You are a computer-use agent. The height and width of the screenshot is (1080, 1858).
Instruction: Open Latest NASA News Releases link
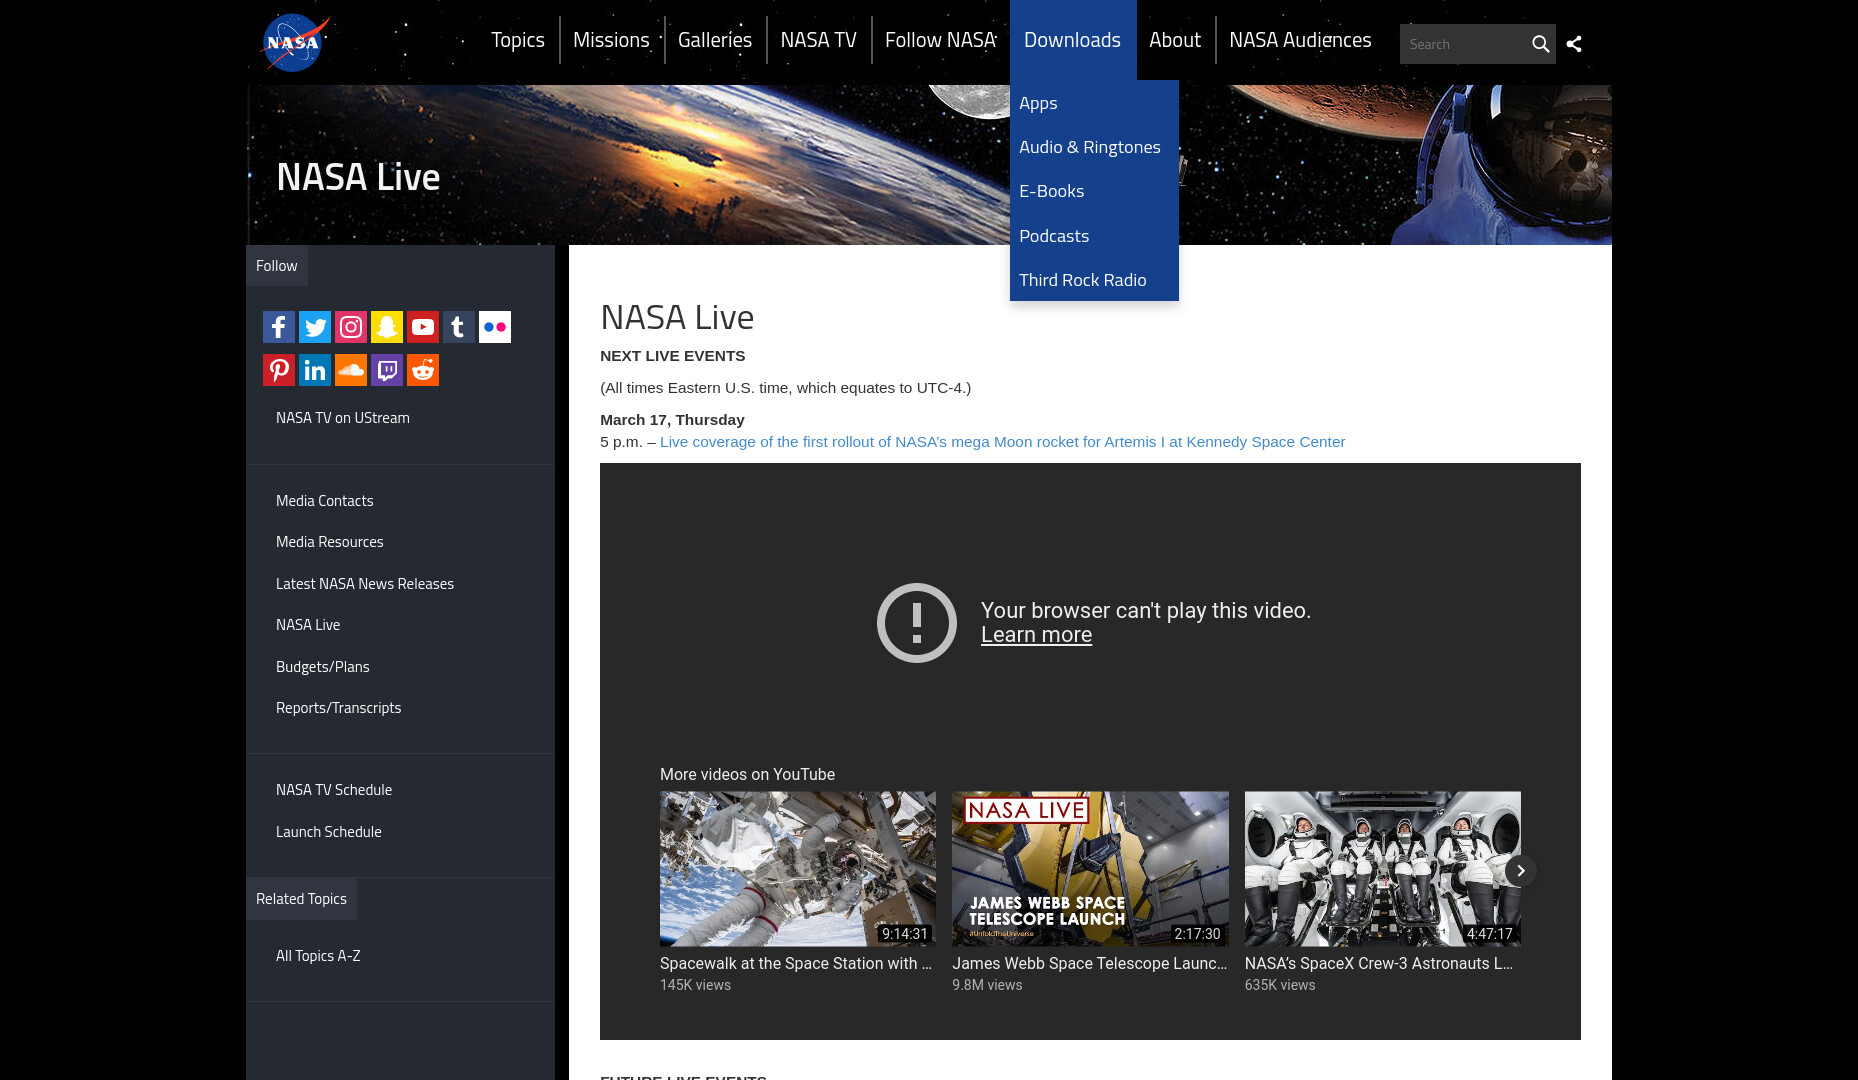click(x=365, y=584)
